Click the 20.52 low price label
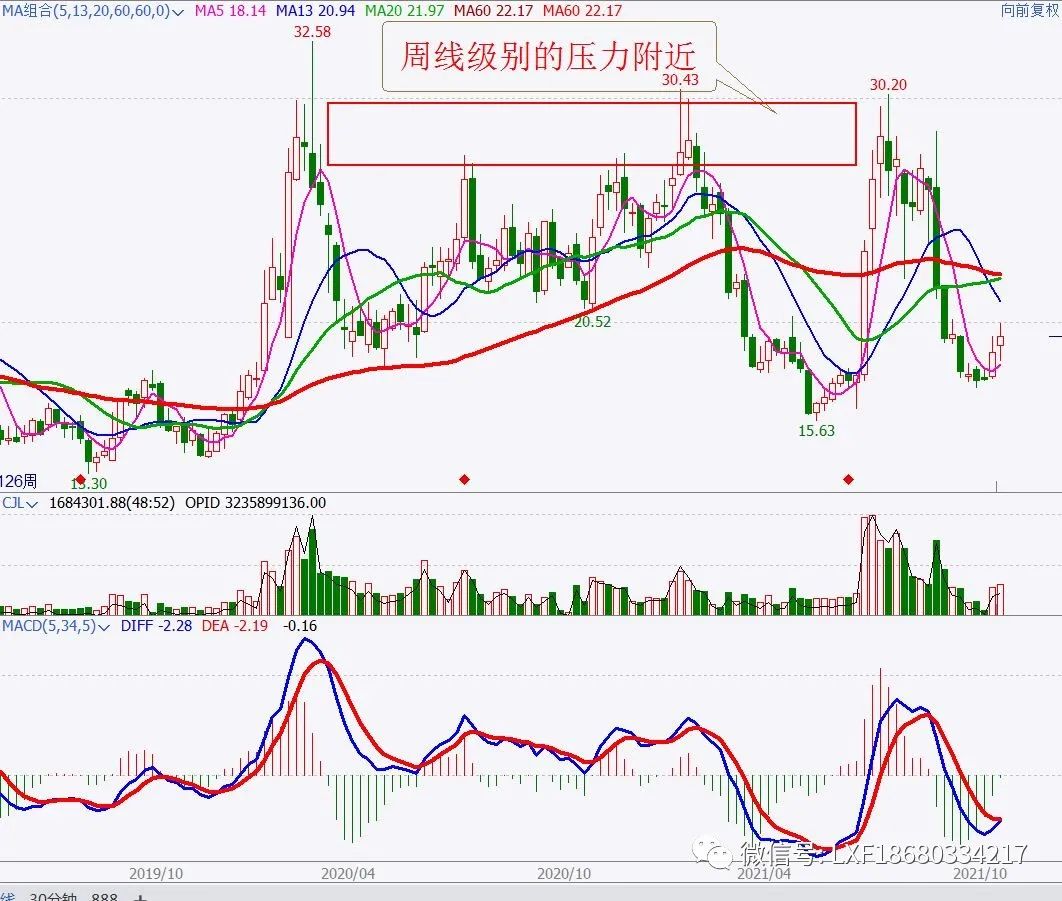 coord(592,322)
